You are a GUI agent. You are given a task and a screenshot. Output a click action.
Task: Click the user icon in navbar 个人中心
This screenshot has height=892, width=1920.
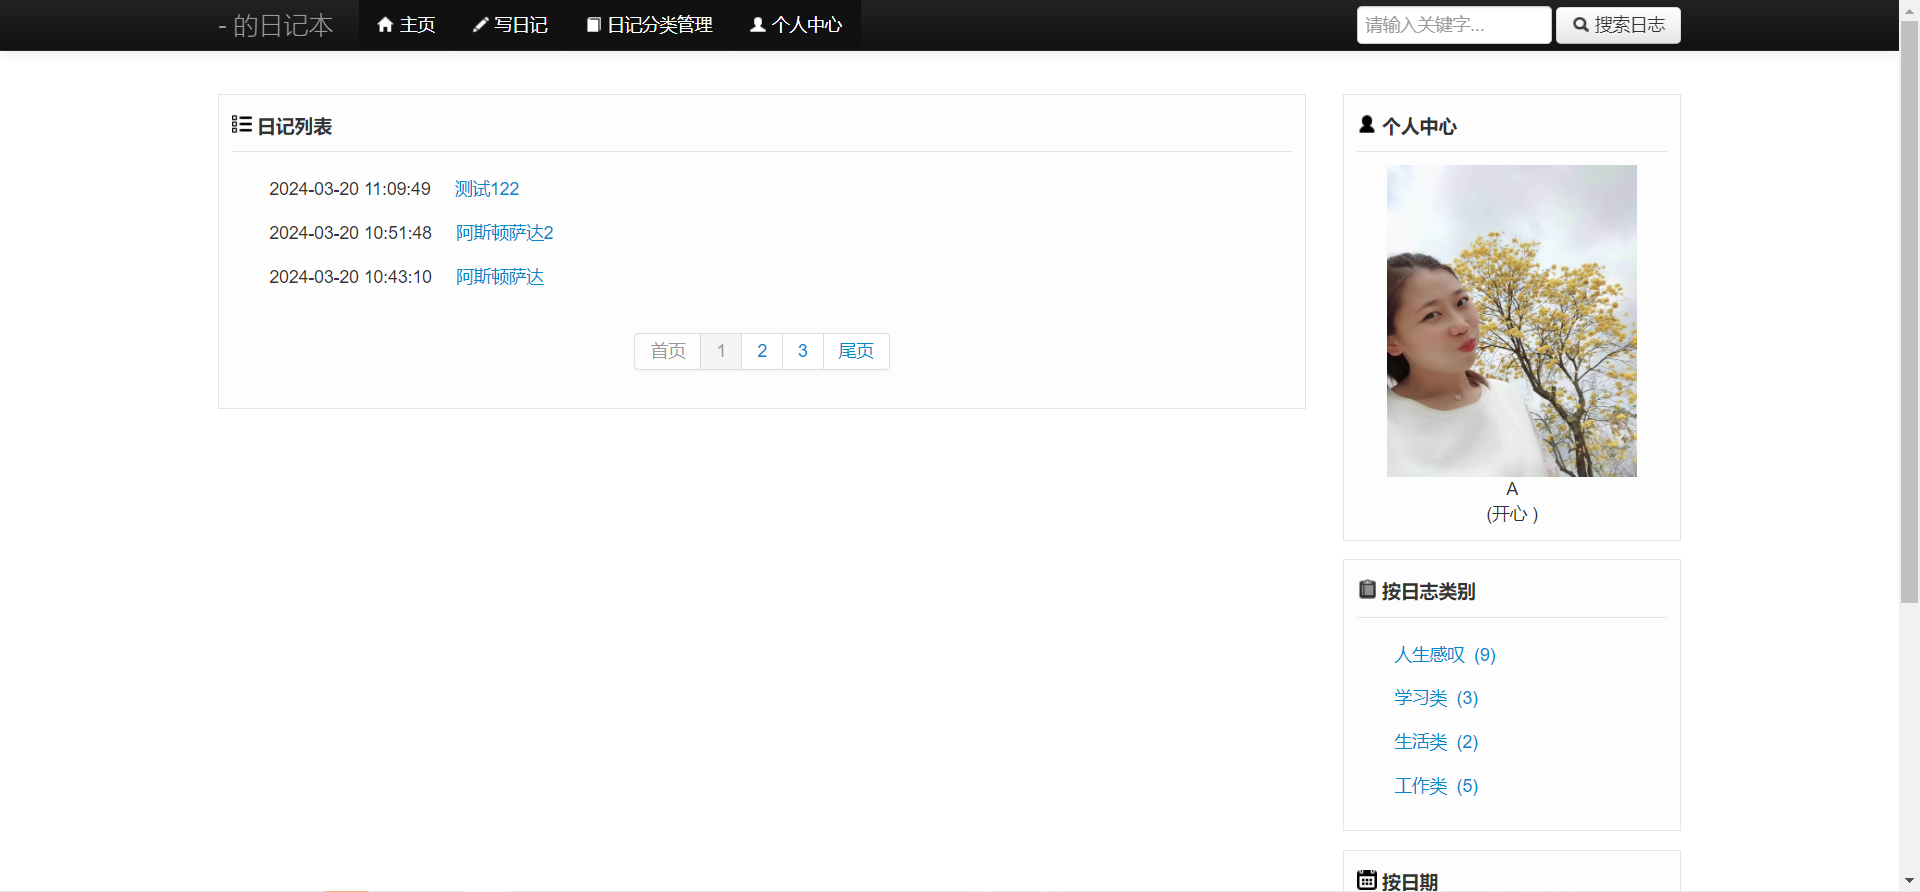coord(758,25)
